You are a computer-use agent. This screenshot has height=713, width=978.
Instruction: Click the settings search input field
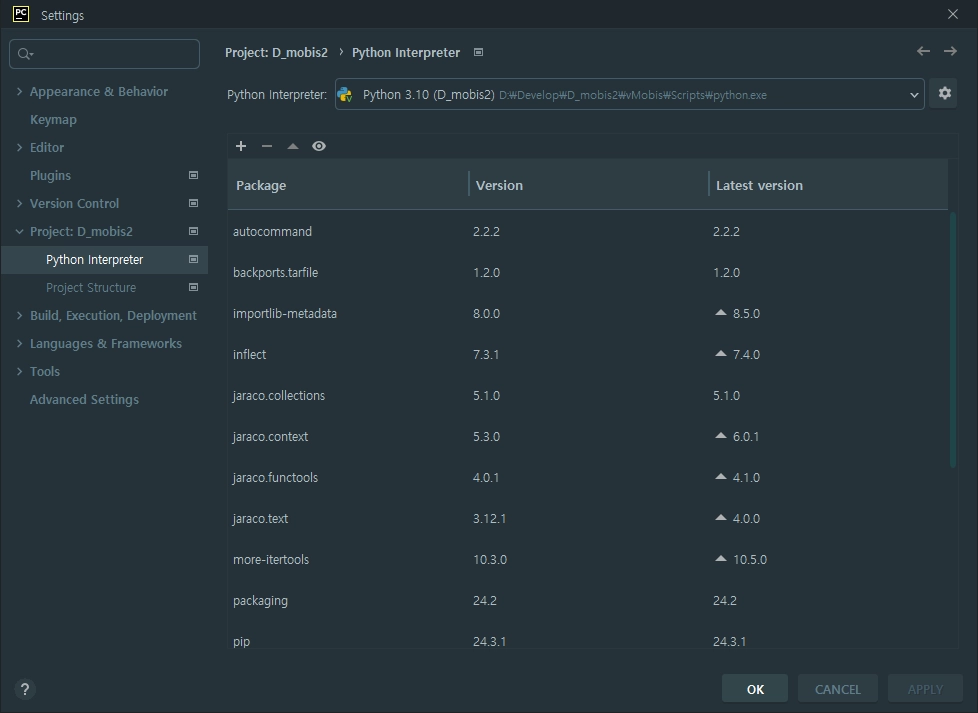pos(104,54)
